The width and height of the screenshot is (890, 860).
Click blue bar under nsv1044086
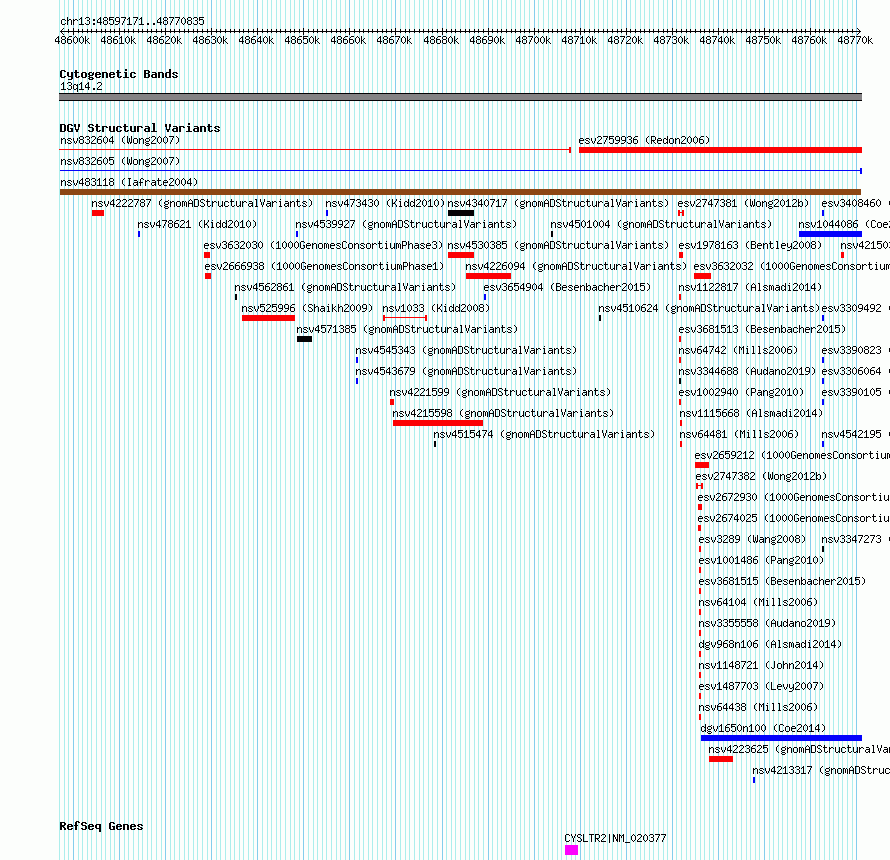pos(830,234)
